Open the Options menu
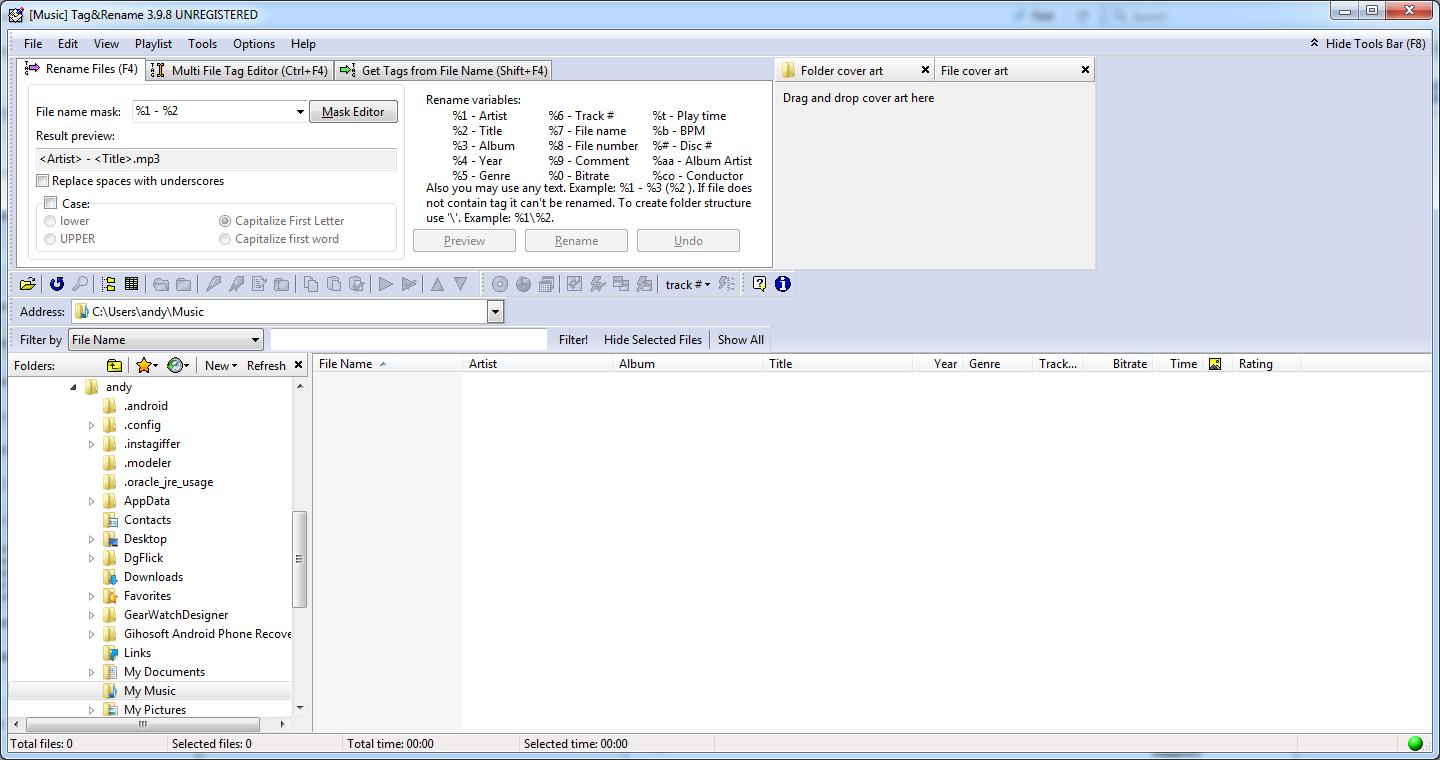The width and height of the screenshot is (1440, 760). click(254, 44)
